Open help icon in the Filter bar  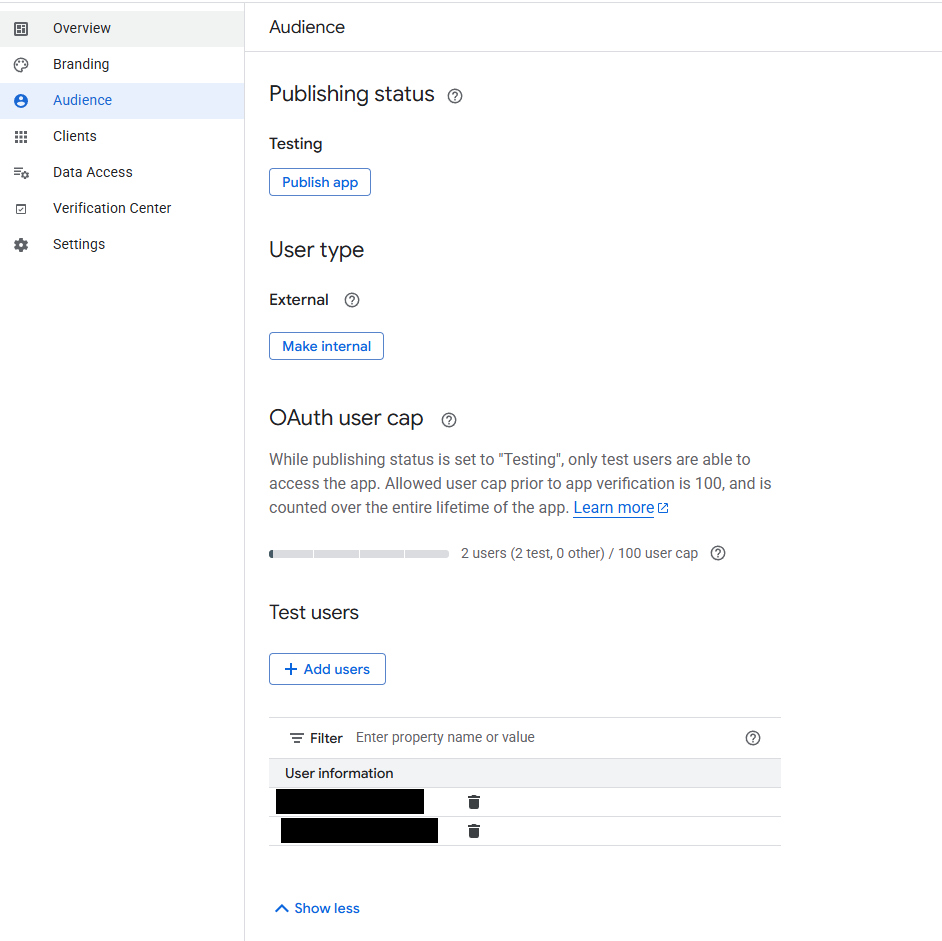coord(753,738)
